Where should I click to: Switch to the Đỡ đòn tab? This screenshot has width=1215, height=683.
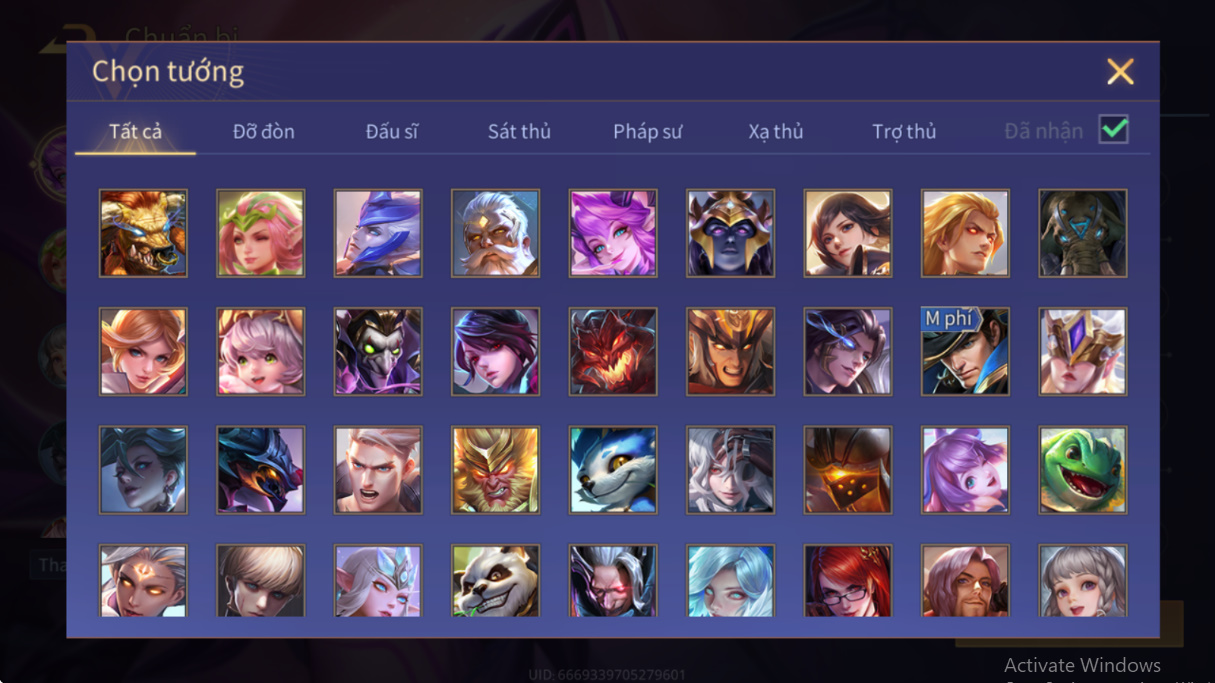coord(264,131)
